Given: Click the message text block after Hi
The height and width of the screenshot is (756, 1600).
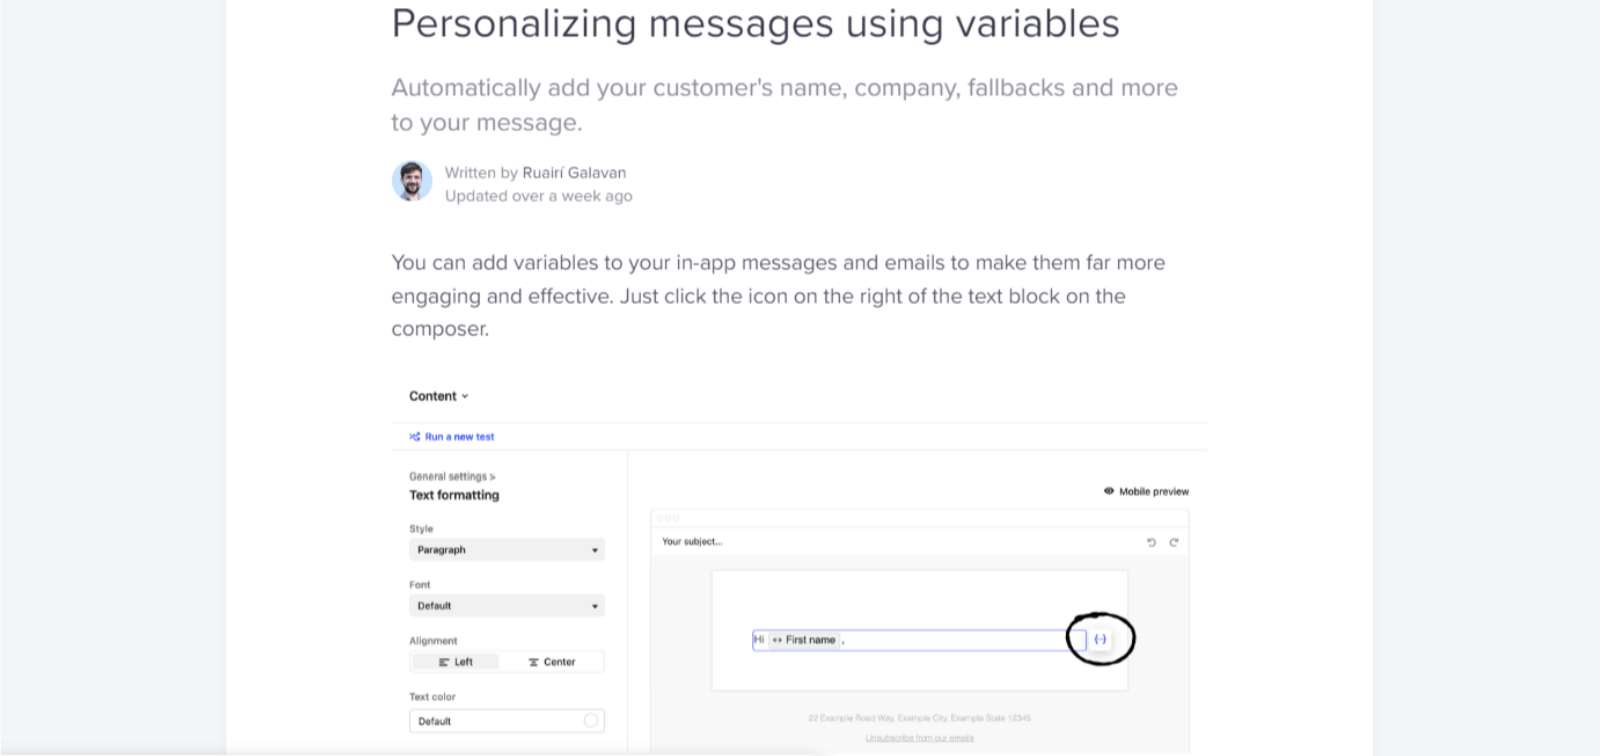Looking at the screenshot, I should point(919,640).
